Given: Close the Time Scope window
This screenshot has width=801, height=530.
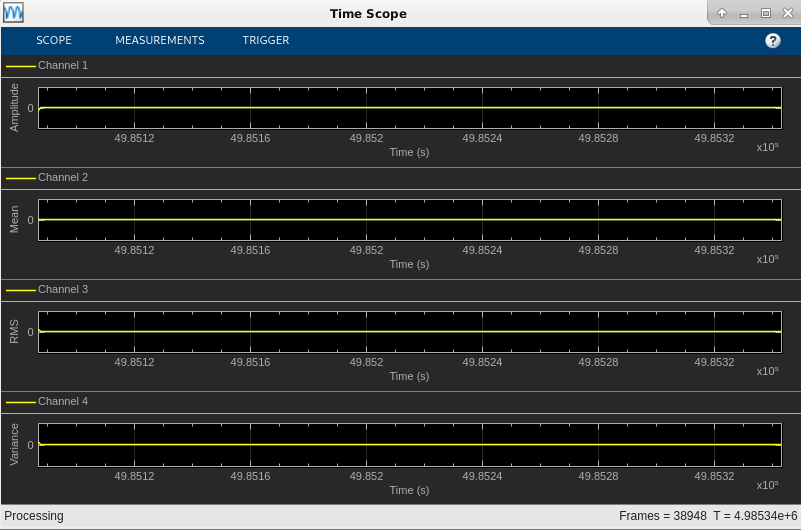Looking at the screenshot, I should [788, 13].
